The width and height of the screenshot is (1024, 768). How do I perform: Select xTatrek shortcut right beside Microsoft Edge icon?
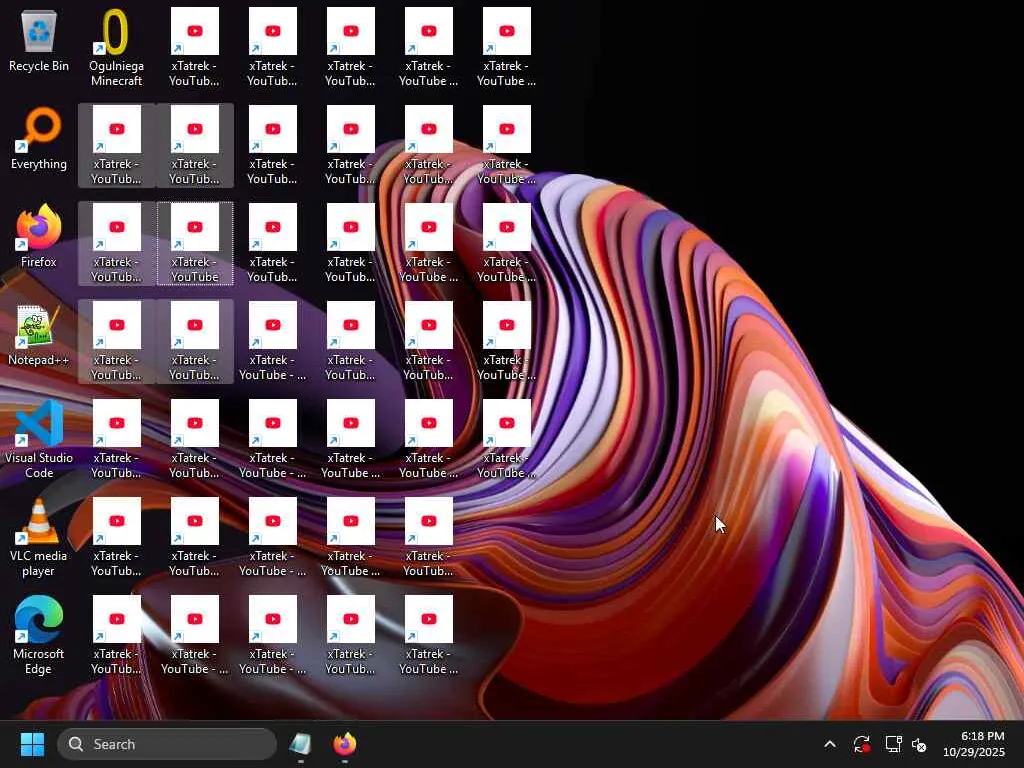(116, 635)
